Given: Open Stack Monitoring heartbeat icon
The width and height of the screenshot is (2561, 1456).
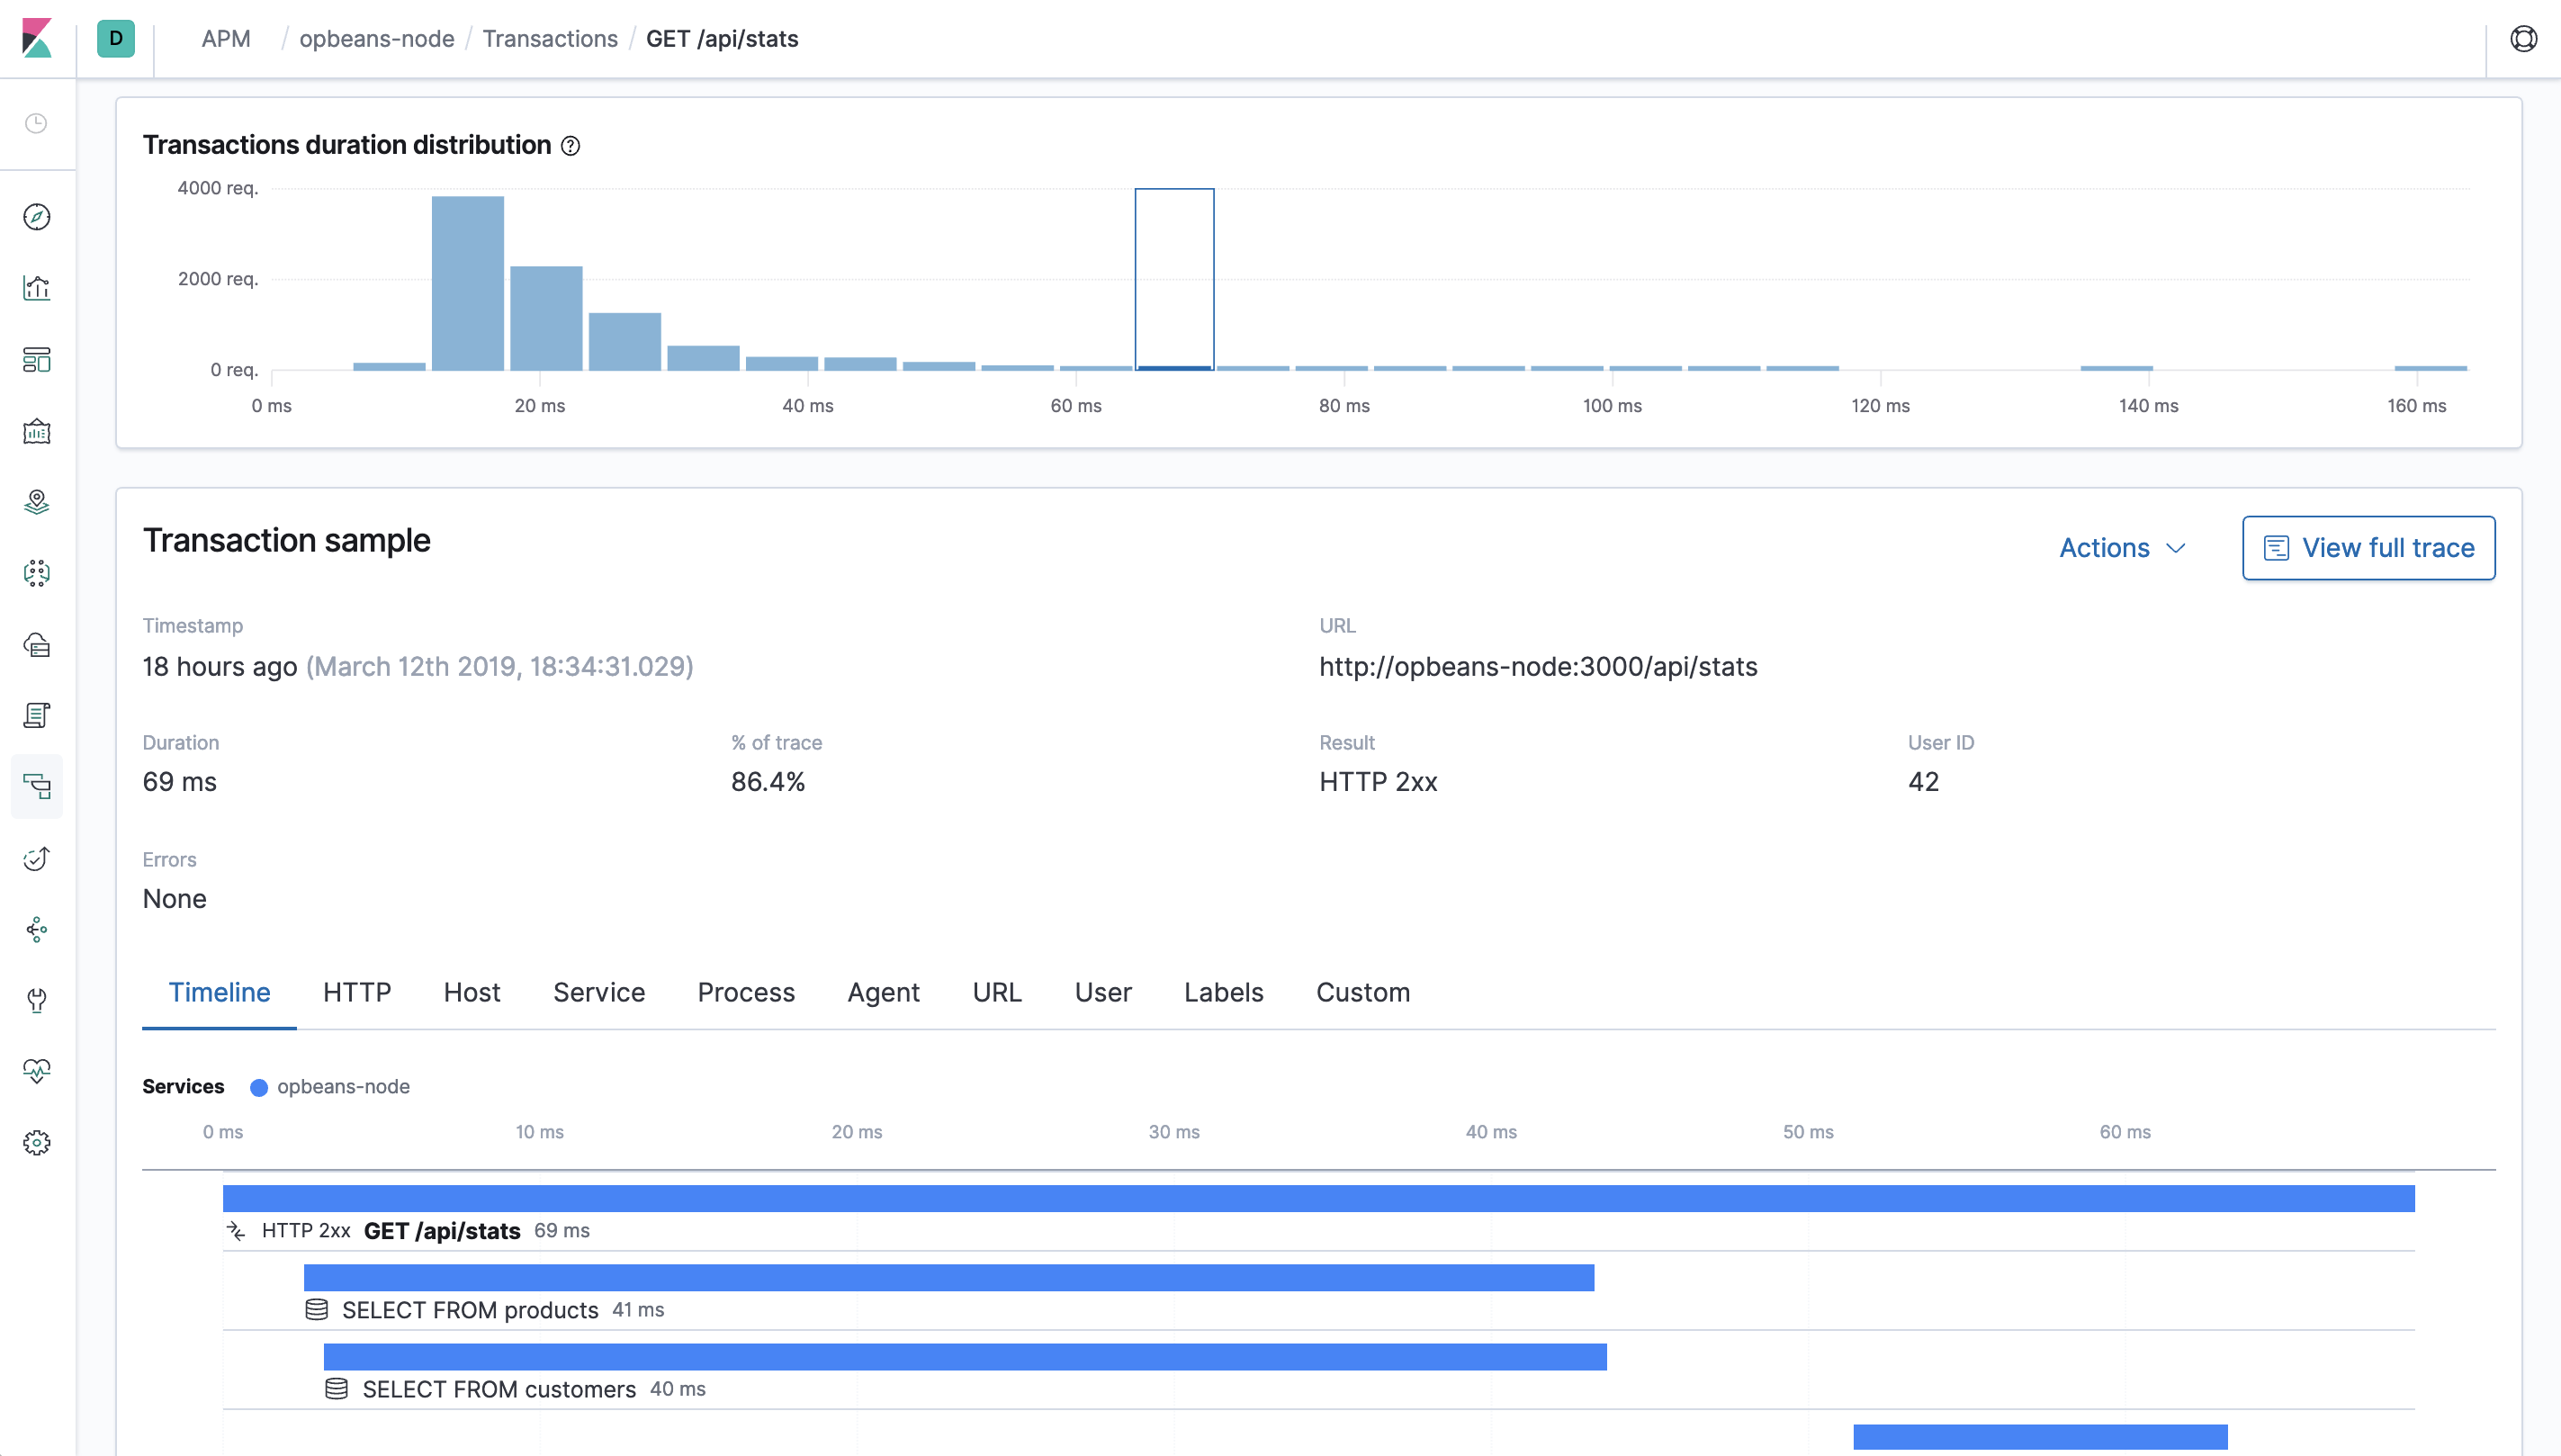Looking at the screenshot, I should coord(37,1071).
